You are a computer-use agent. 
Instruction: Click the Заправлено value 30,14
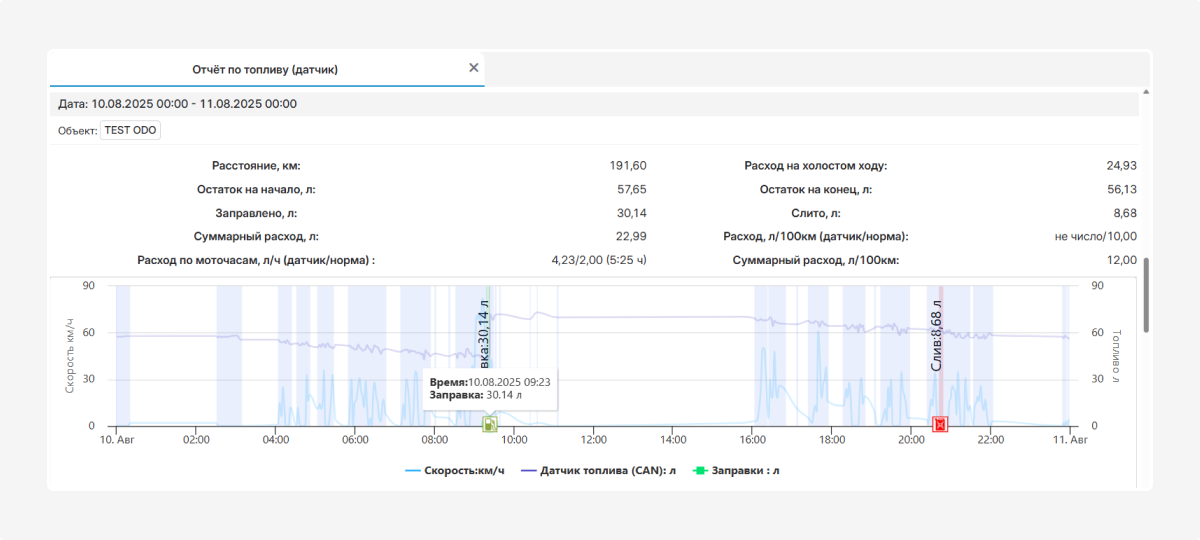point(632,213)
